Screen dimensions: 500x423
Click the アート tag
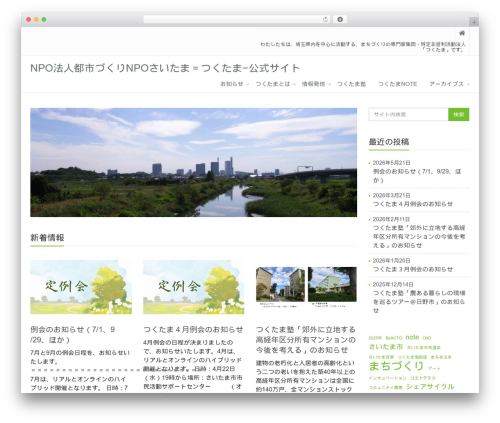[x=434, y=368]
